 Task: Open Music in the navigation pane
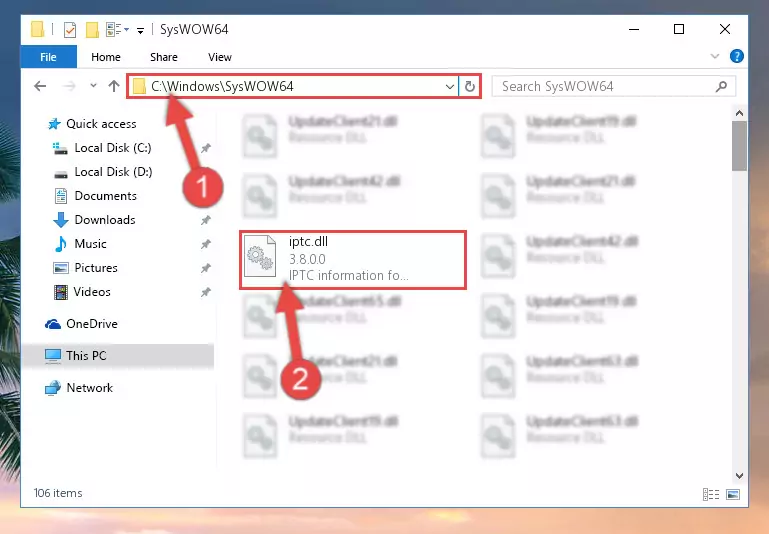(90, 244)
